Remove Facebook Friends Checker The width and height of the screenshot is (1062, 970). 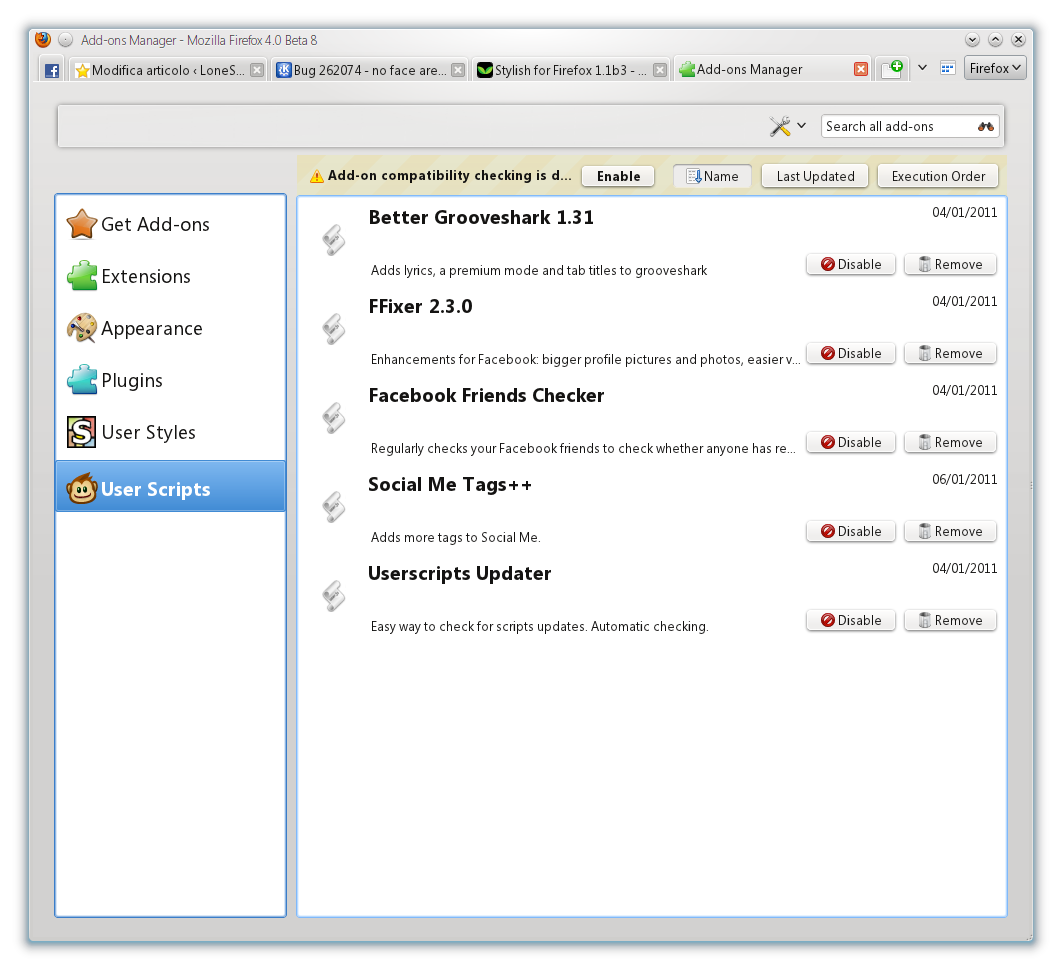[950, 442]
